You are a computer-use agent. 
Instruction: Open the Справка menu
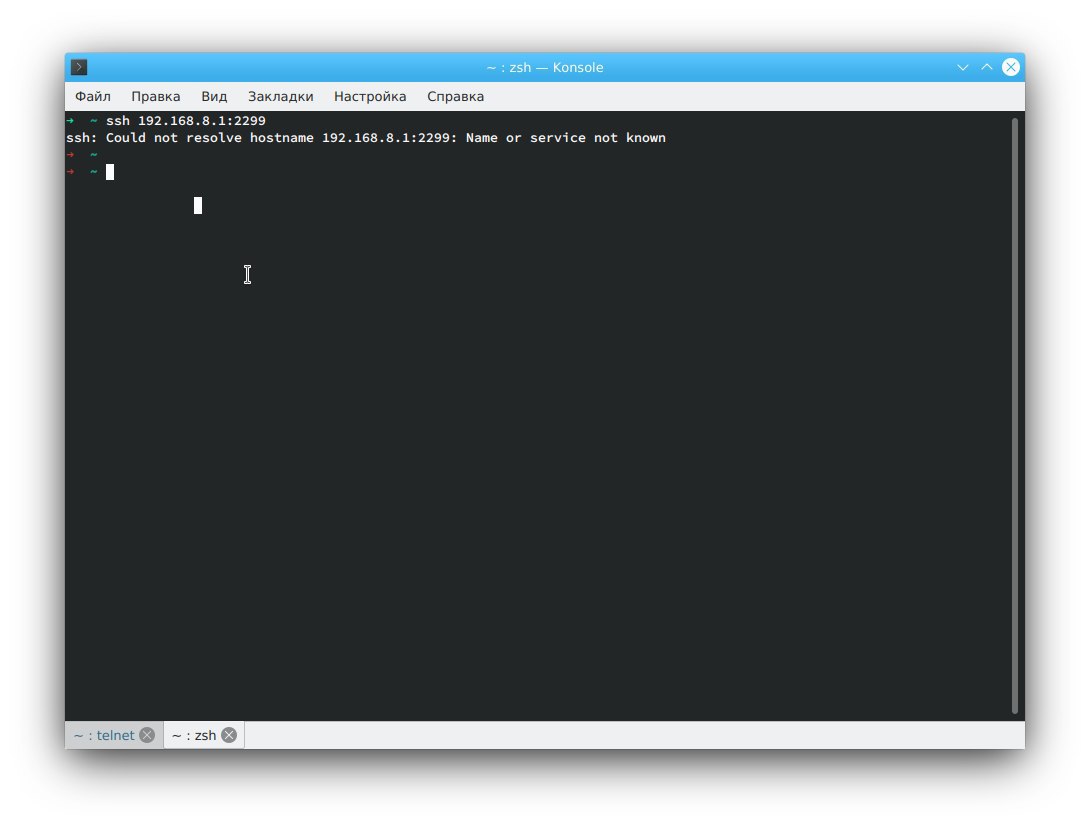click(x=455, y=97)
